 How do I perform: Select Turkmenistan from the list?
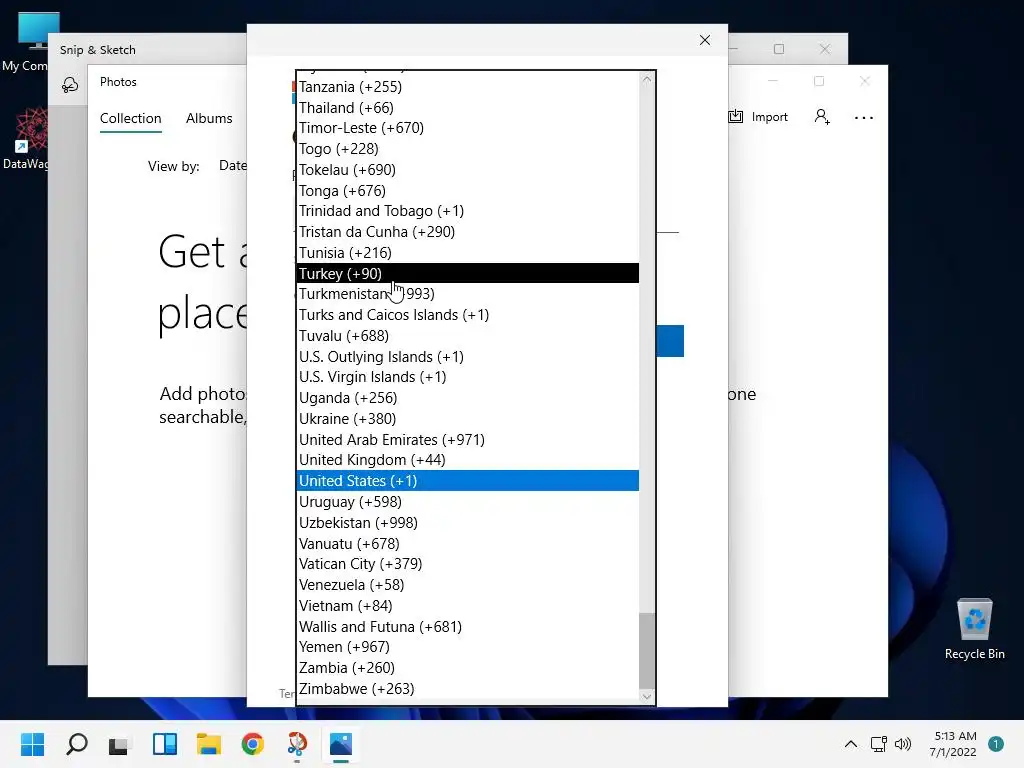click(x=468, y=294)
